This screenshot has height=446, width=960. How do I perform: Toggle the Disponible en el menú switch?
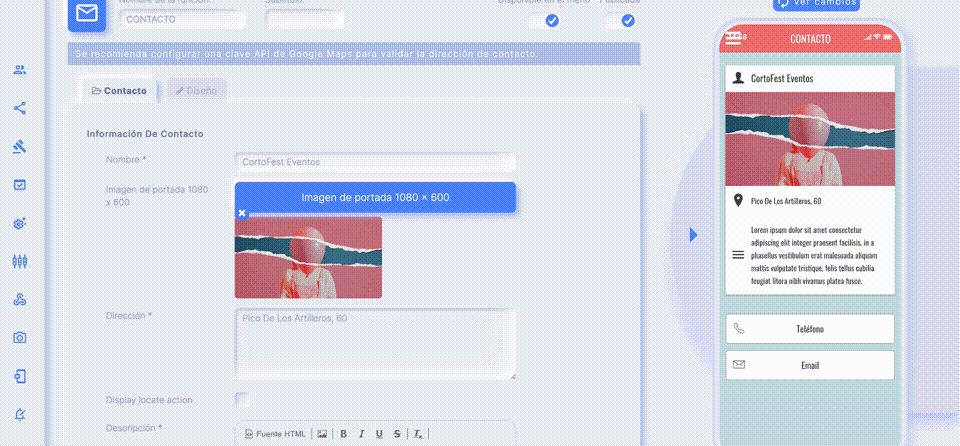click(544, 21)
